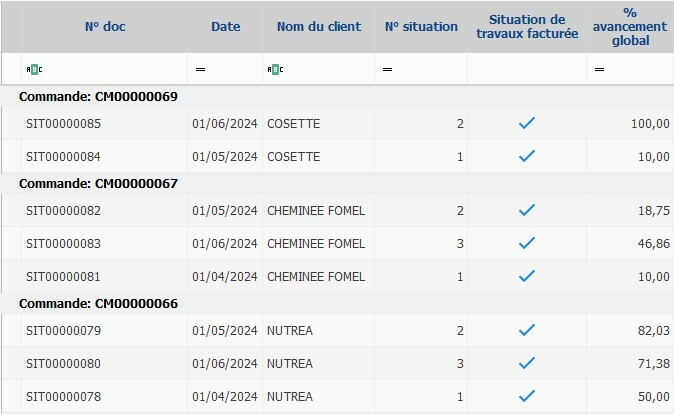
Task: Sort by the Date column header
Action: click(226, 27)
